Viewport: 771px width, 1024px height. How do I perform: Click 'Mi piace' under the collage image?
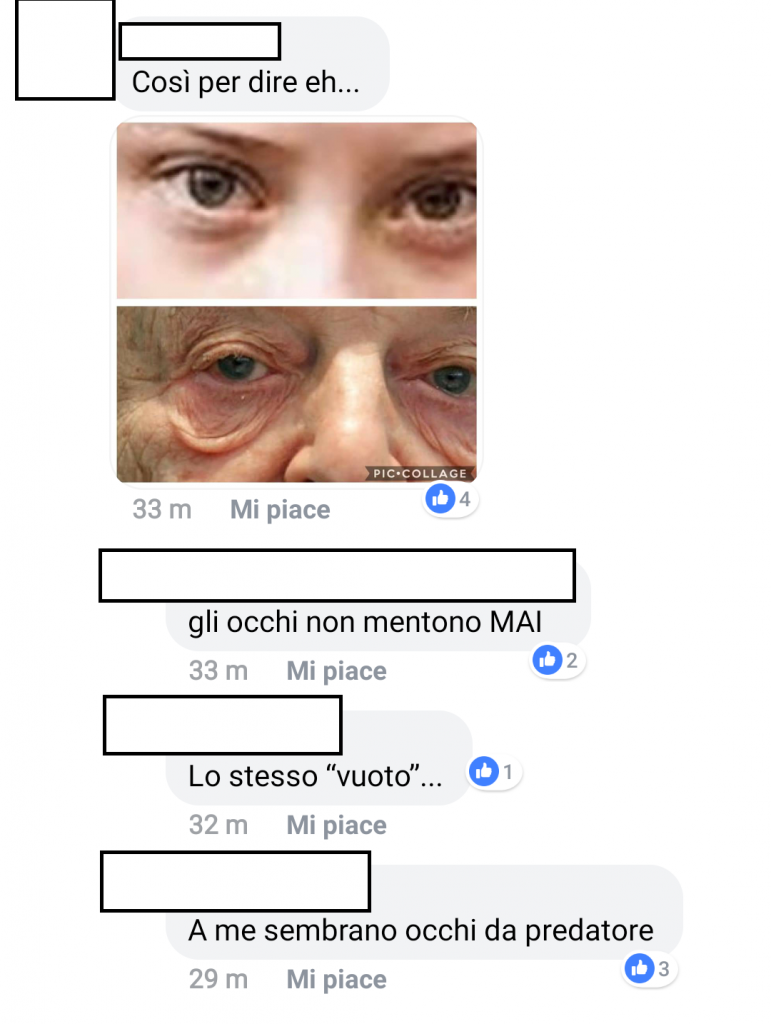click(280, 509)
